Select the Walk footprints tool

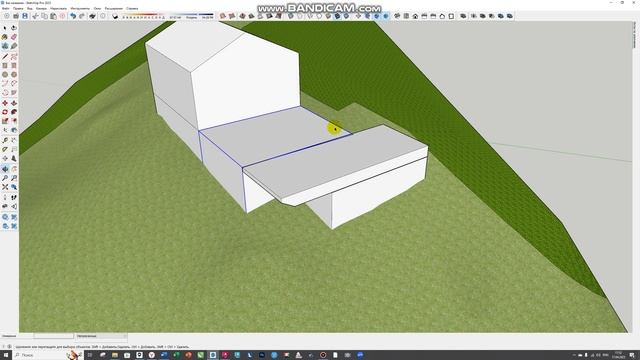point(14,197)
